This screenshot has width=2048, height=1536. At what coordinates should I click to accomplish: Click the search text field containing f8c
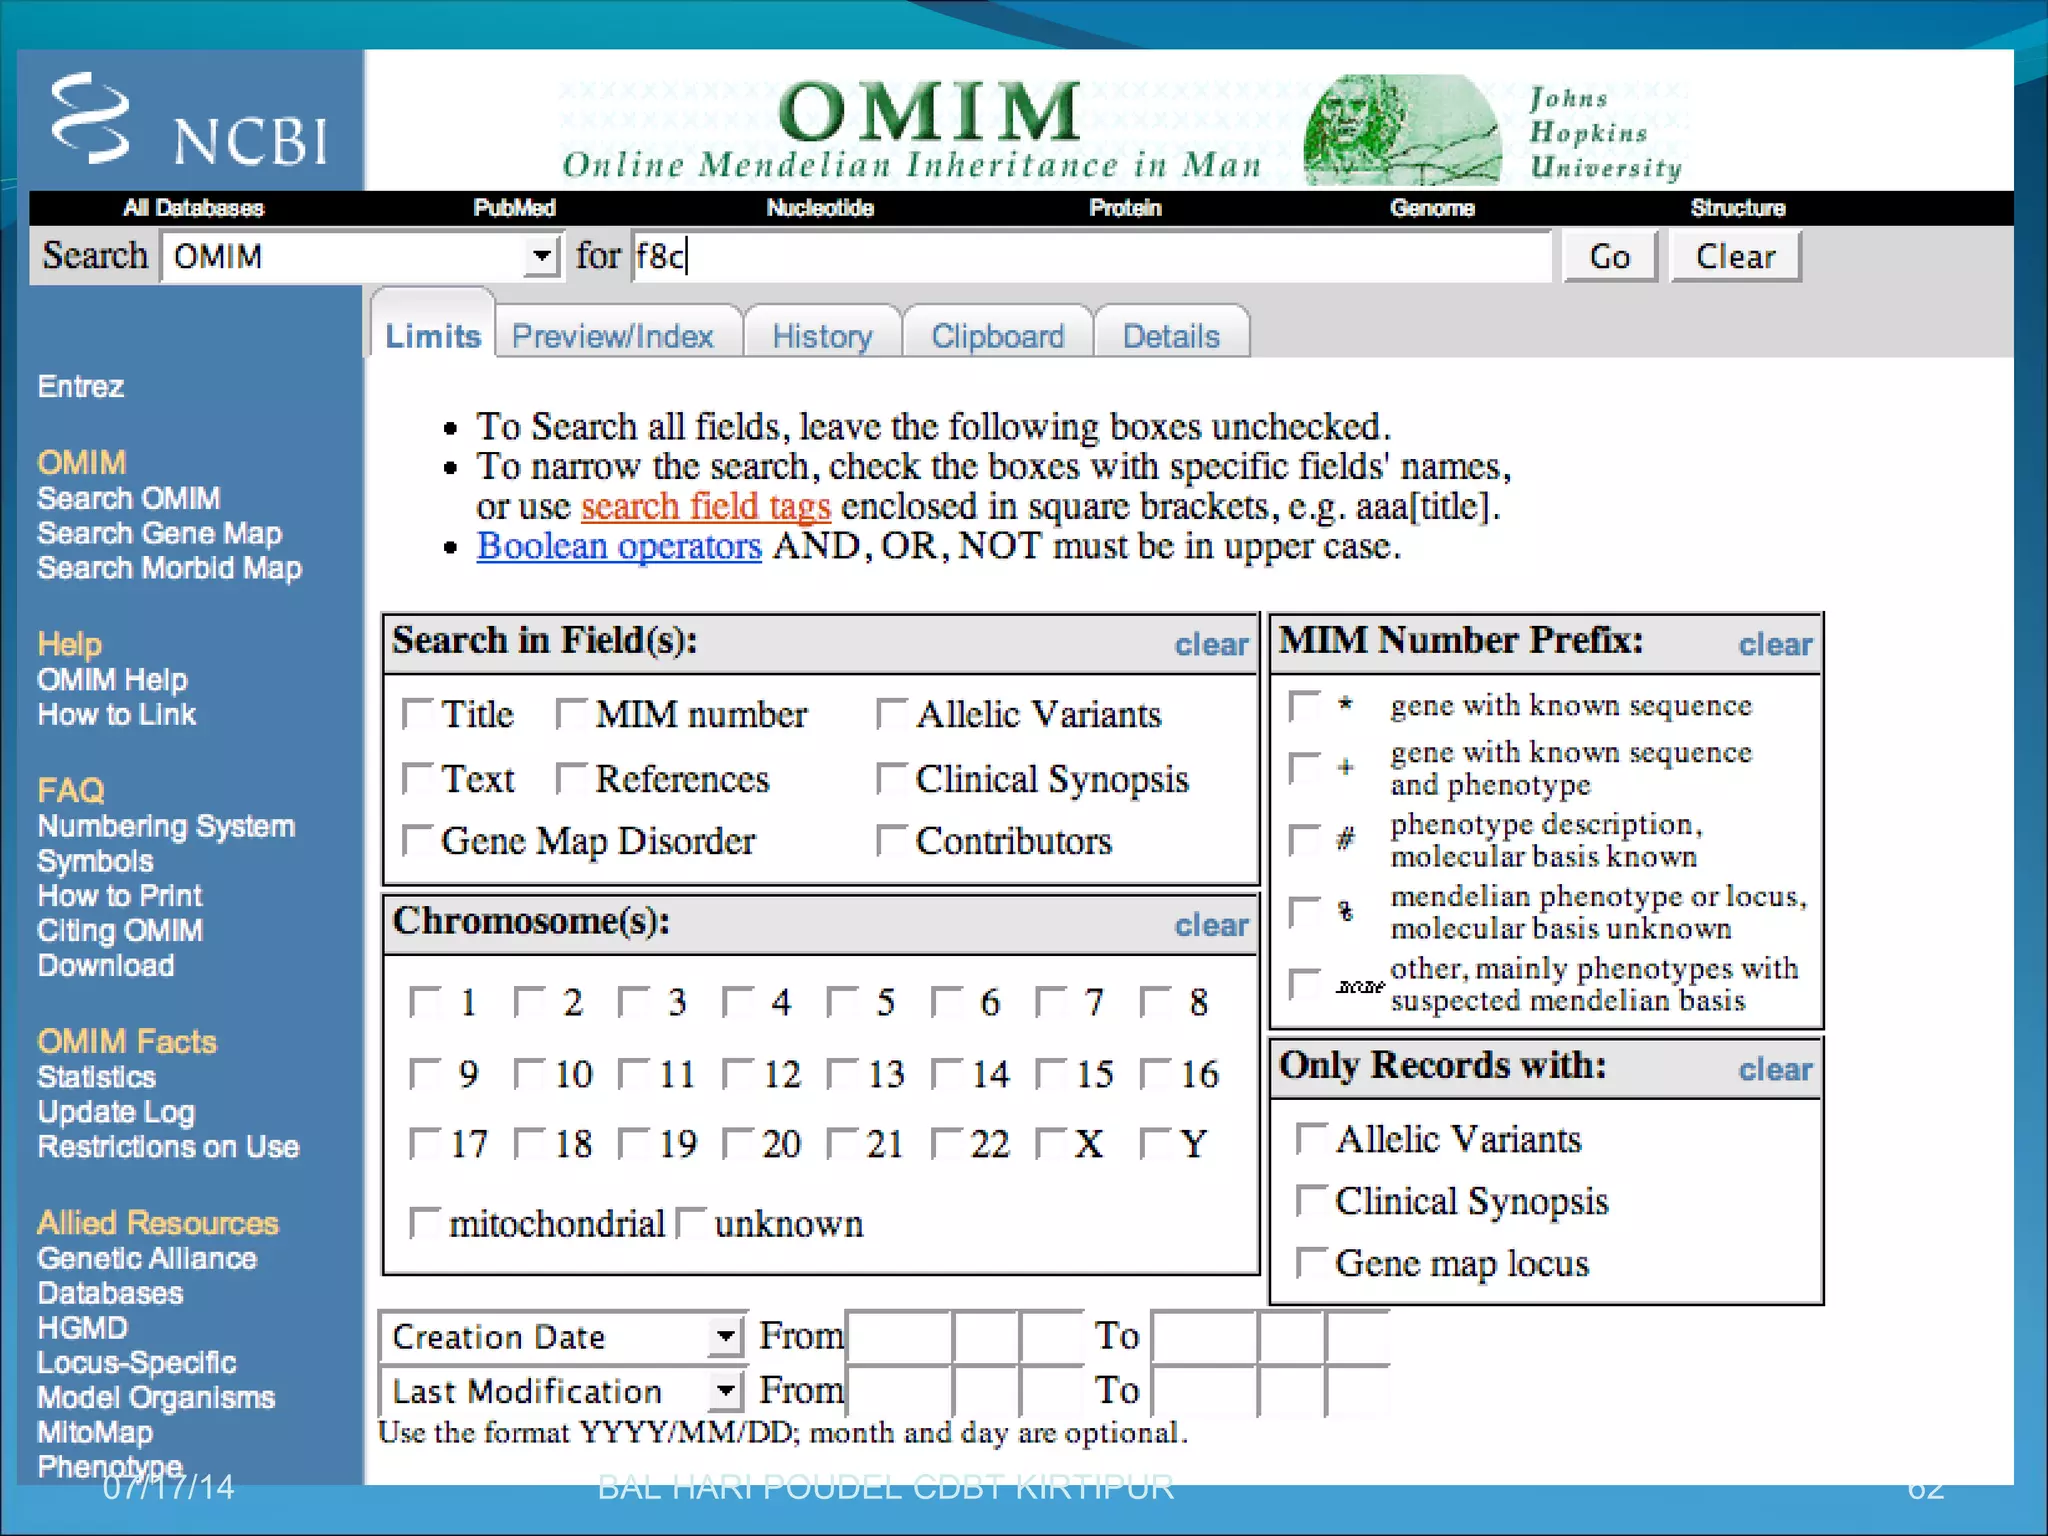[1090, 257]
